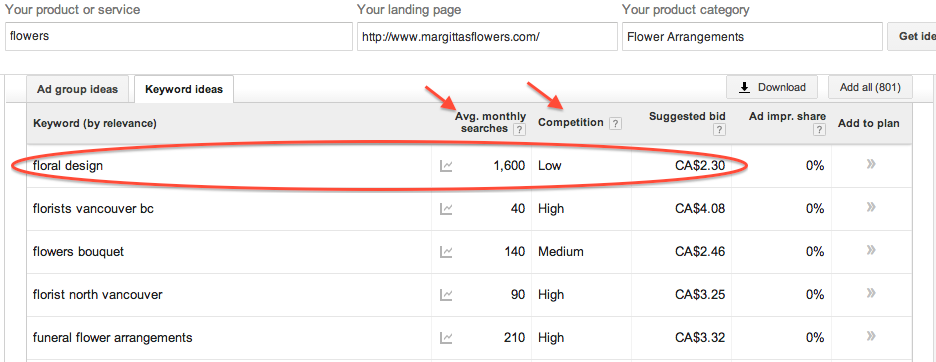Screen dimensions: 936x362
Task: Switch to Ad group ideas tab
Action: coord(78,89)
